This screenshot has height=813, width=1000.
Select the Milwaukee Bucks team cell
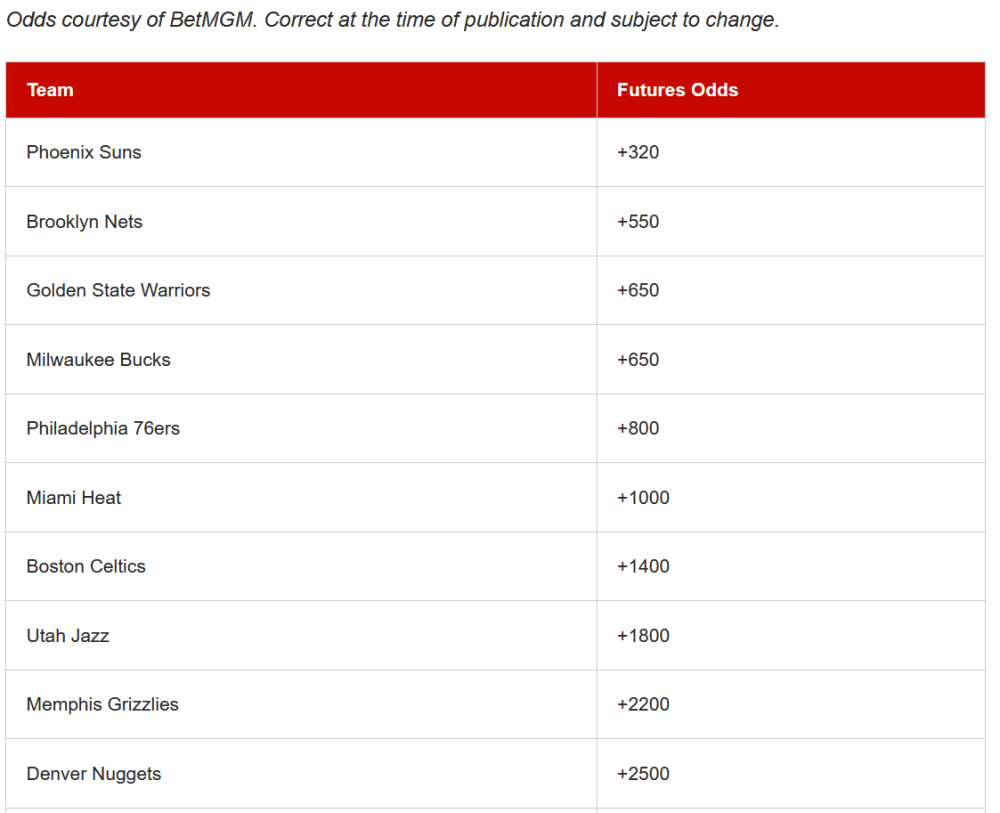(301, 359)
